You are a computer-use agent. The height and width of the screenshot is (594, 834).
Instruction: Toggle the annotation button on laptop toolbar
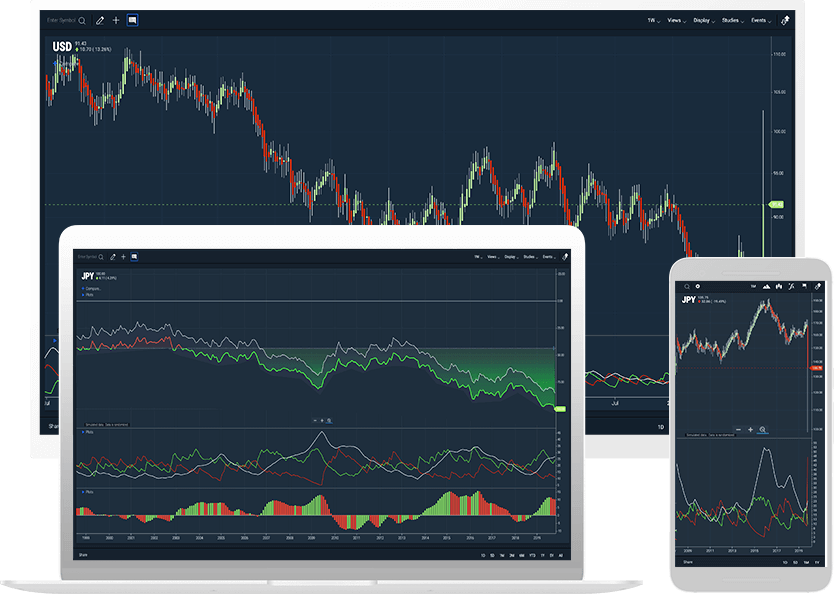tap(133, 256)
